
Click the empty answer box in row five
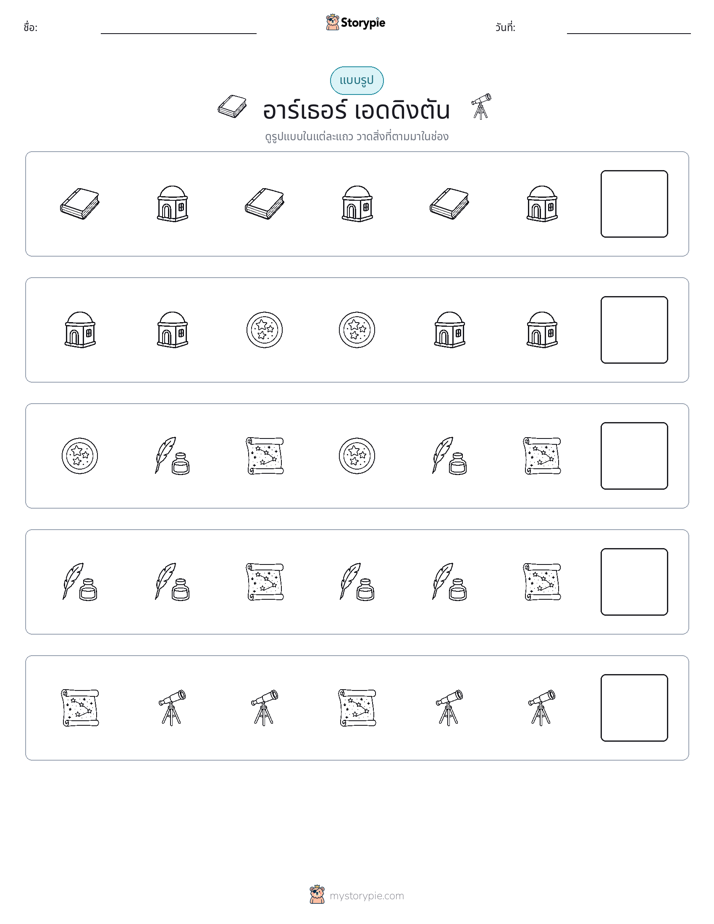click(x=634, y=708)
